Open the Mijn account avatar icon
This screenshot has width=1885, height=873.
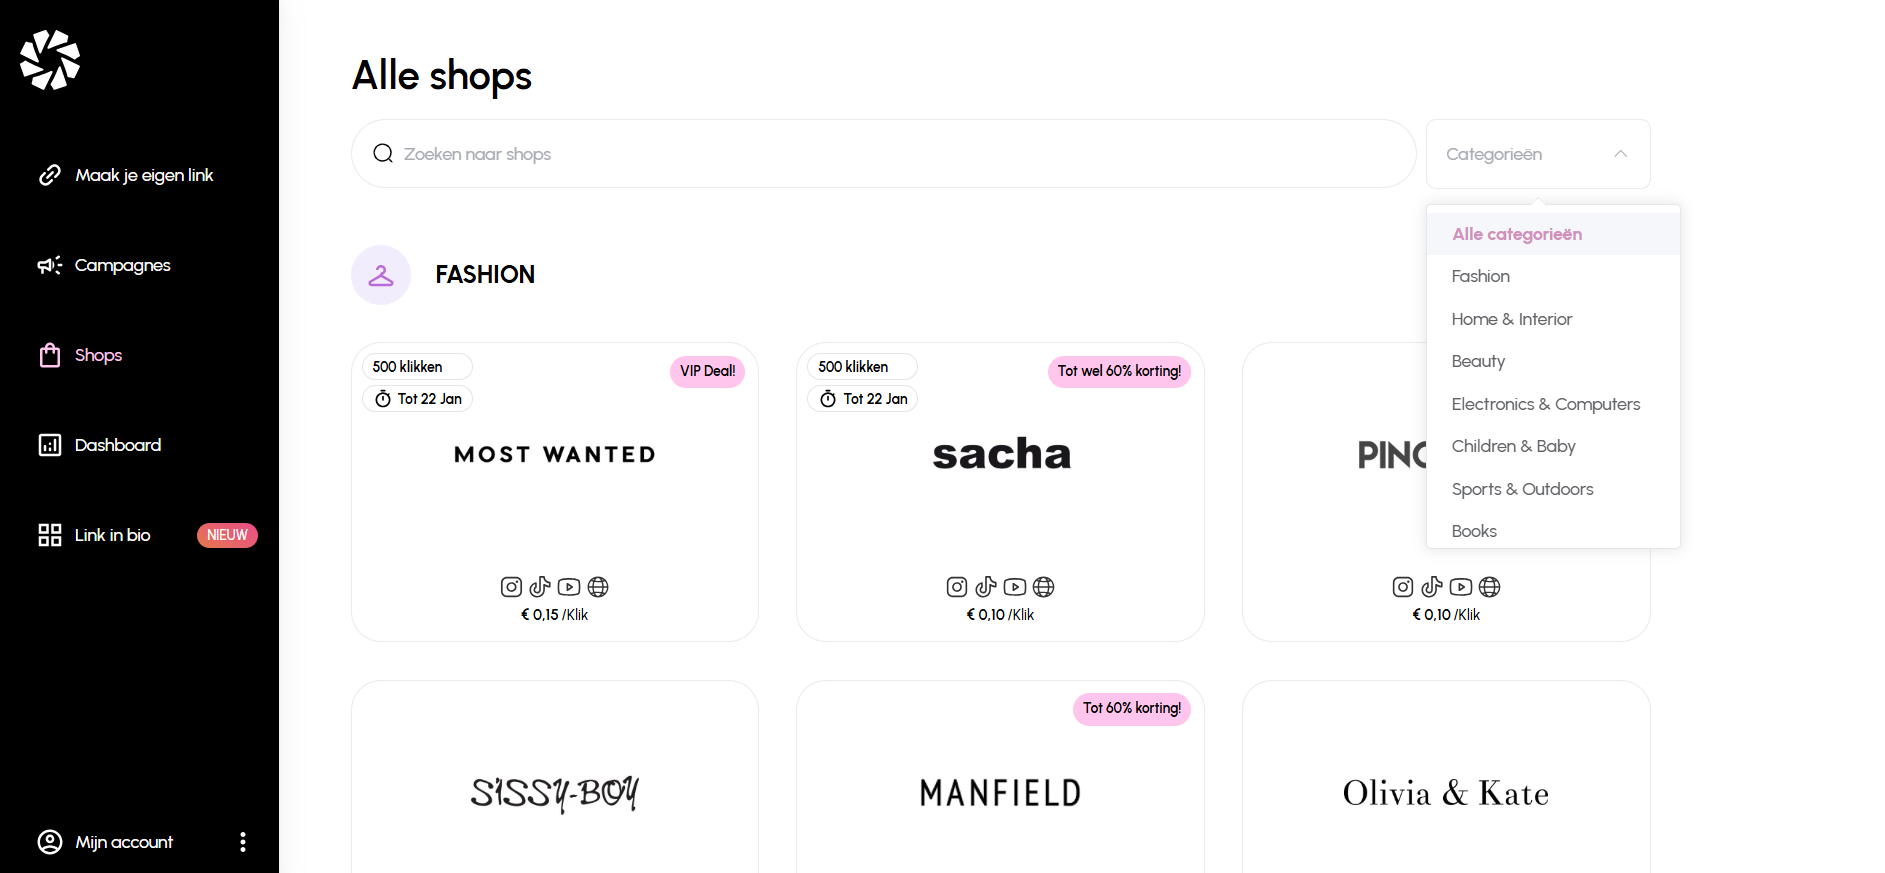[x=49, y=842]
